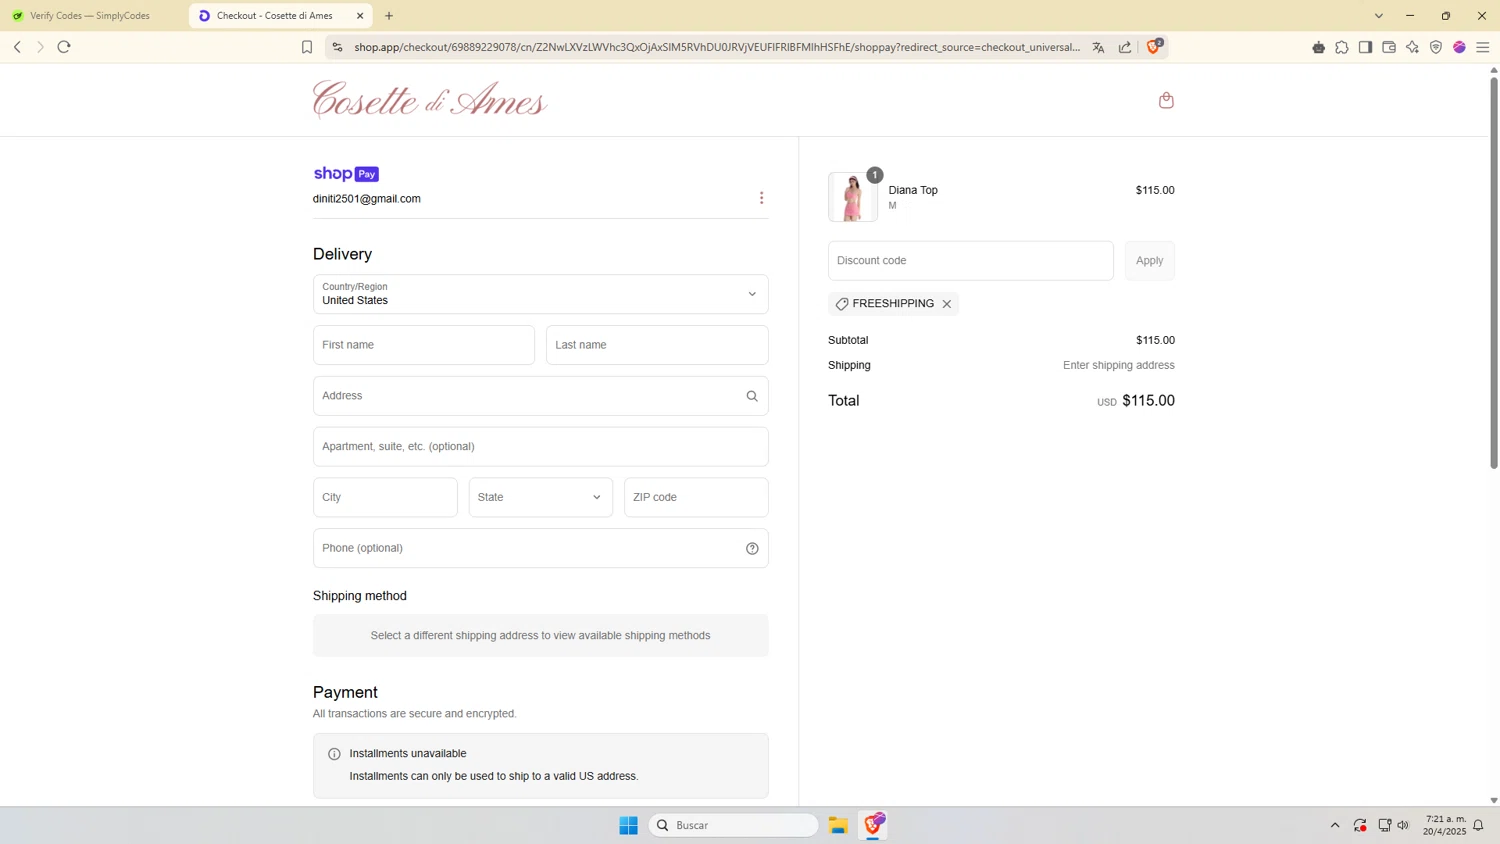
Task: Click the browser forward arrow
Action: 40,47
